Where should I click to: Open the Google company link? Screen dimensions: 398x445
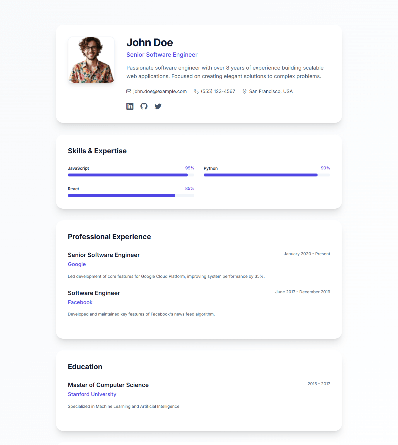coord(77,264)
